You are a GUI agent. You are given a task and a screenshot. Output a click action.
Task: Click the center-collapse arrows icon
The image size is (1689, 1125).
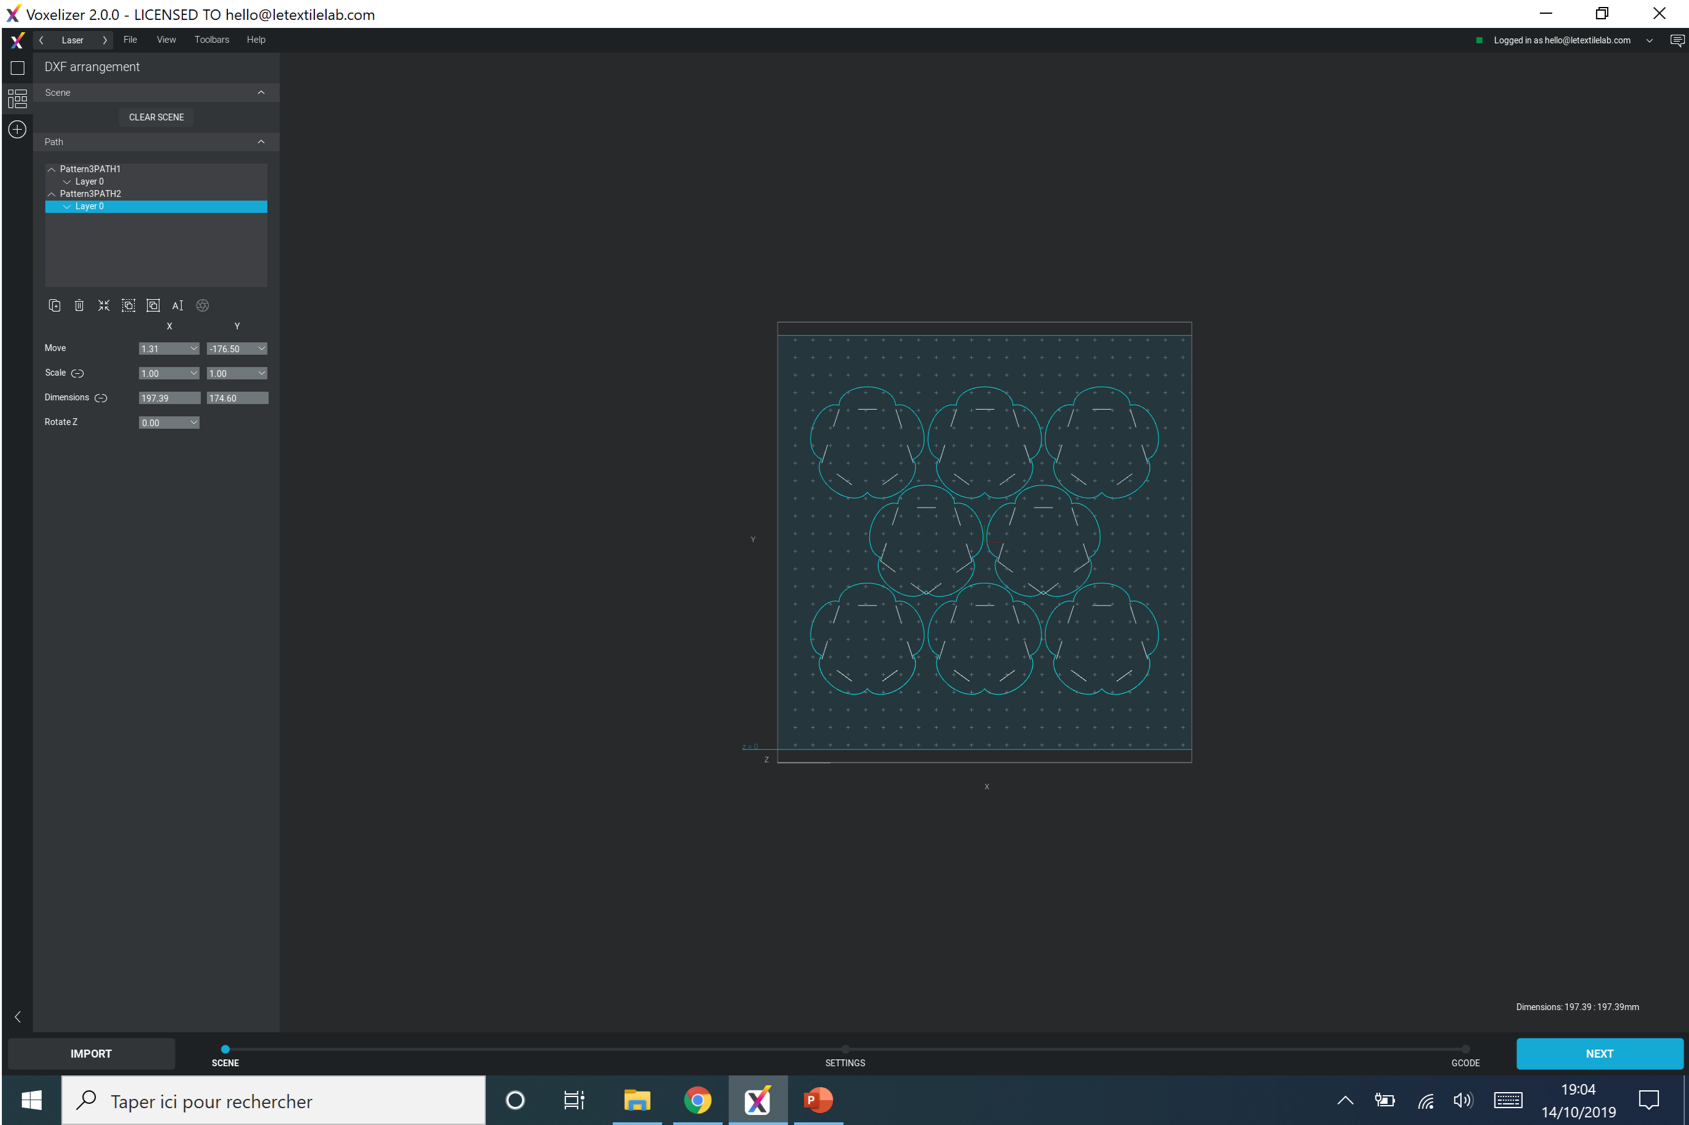click(x=104, y=306)
